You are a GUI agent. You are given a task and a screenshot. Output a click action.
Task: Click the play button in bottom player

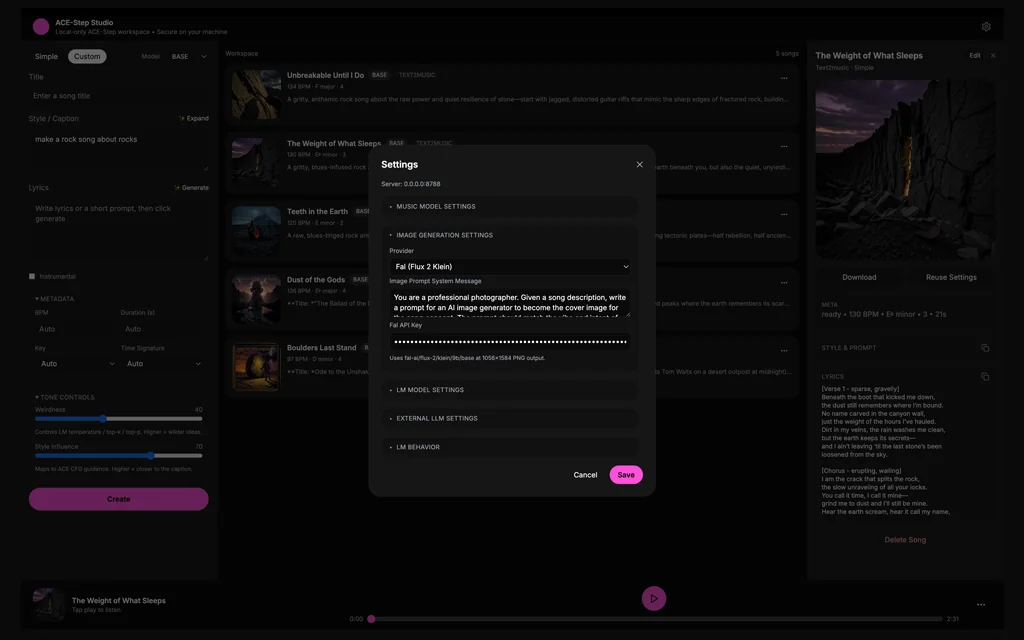[653, 599]
